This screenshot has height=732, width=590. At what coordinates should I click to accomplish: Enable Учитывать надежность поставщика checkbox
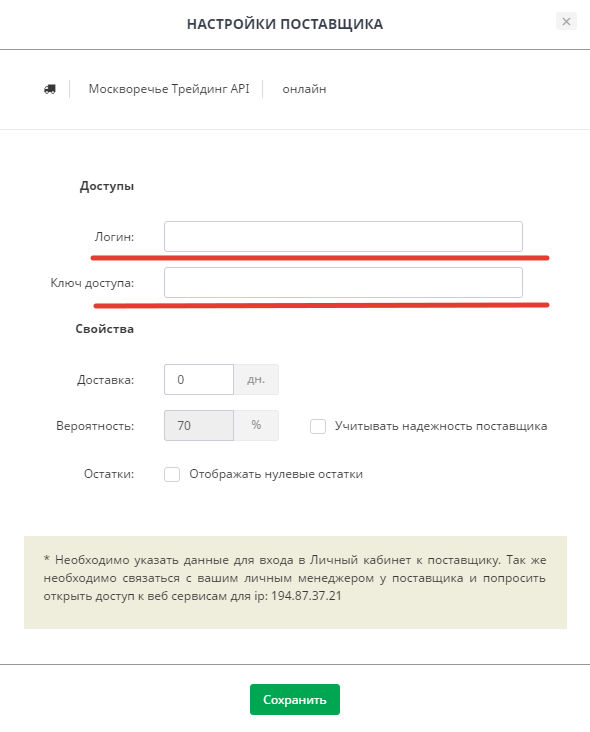(x=318, y=426)
